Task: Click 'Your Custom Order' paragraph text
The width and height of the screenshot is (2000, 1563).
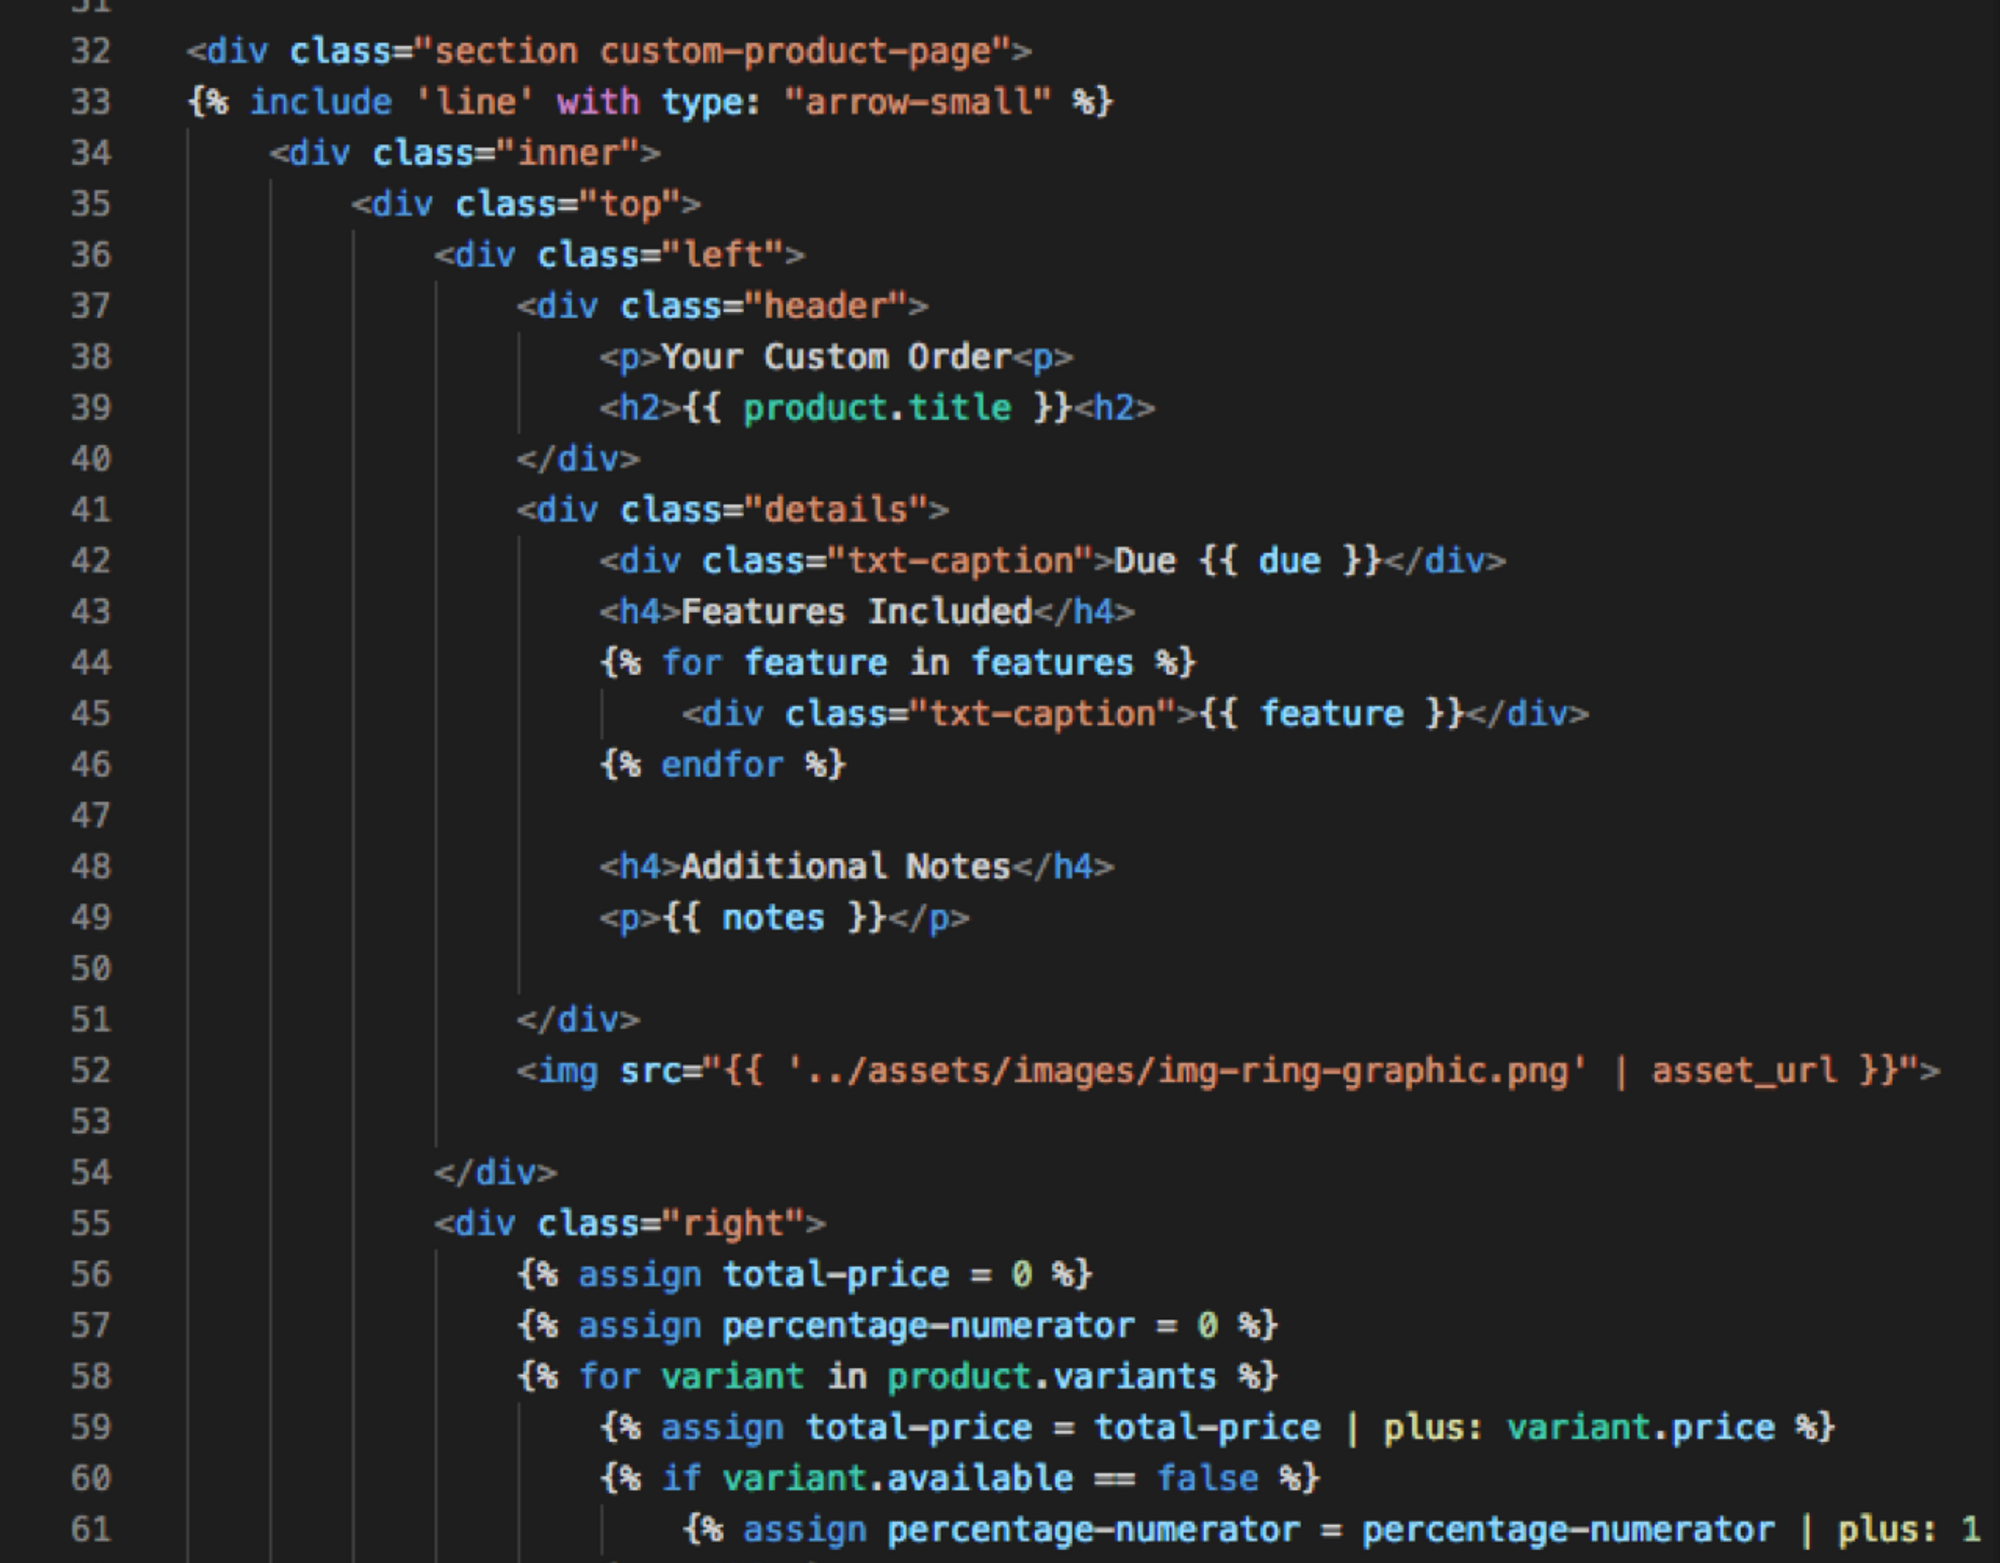Action: 836,357
